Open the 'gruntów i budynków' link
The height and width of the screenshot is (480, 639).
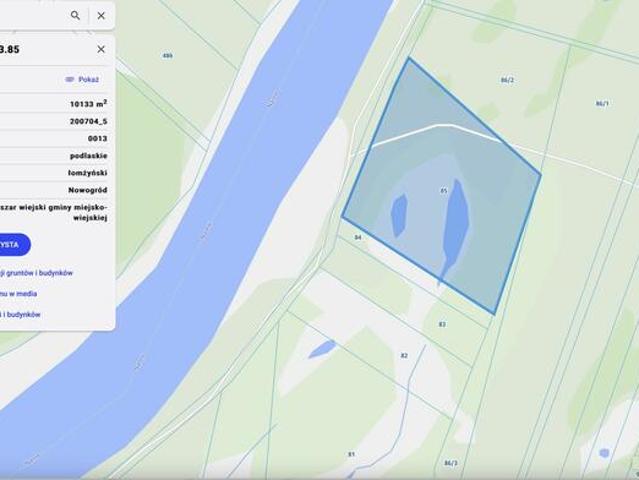[x=36, y=273]
